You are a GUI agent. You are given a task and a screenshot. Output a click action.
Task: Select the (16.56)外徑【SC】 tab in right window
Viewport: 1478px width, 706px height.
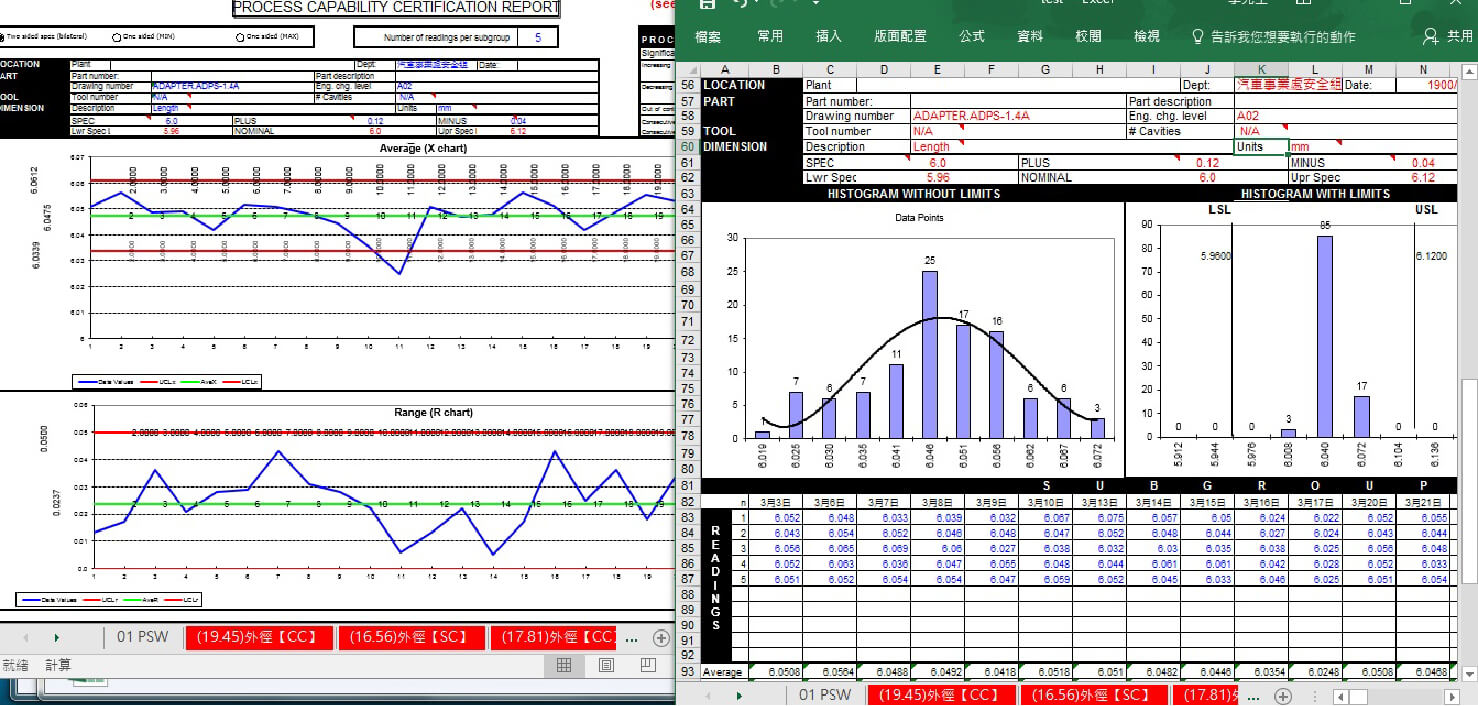point(1095,695)
